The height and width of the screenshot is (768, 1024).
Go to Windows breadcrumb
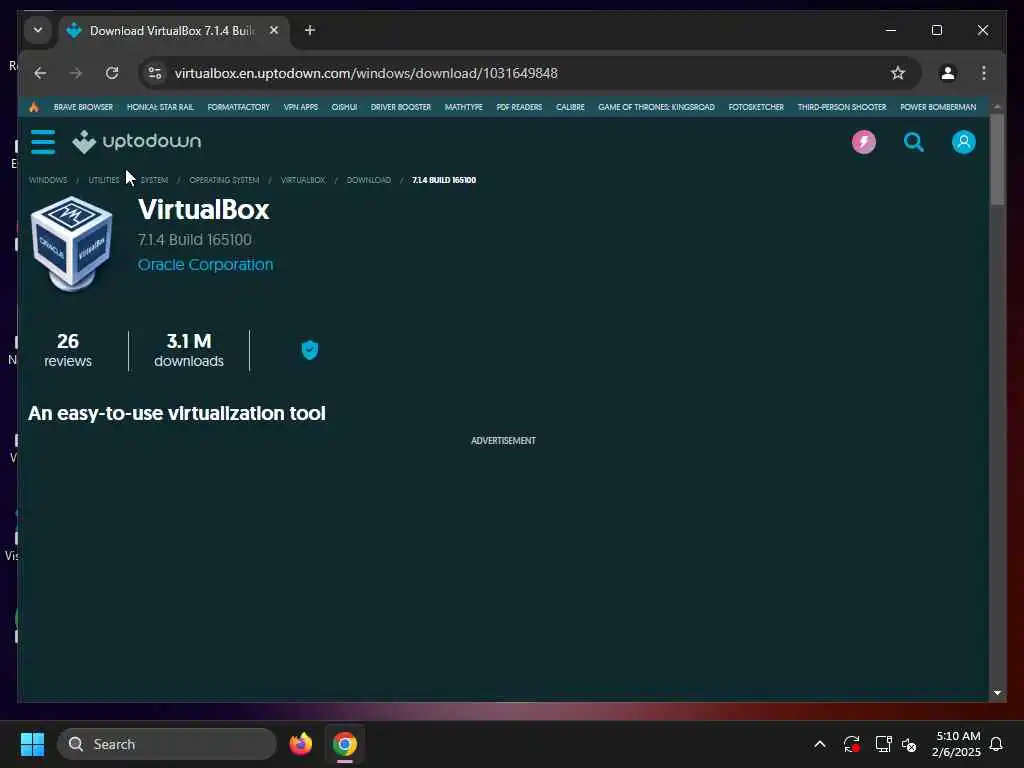coord(48,180)
